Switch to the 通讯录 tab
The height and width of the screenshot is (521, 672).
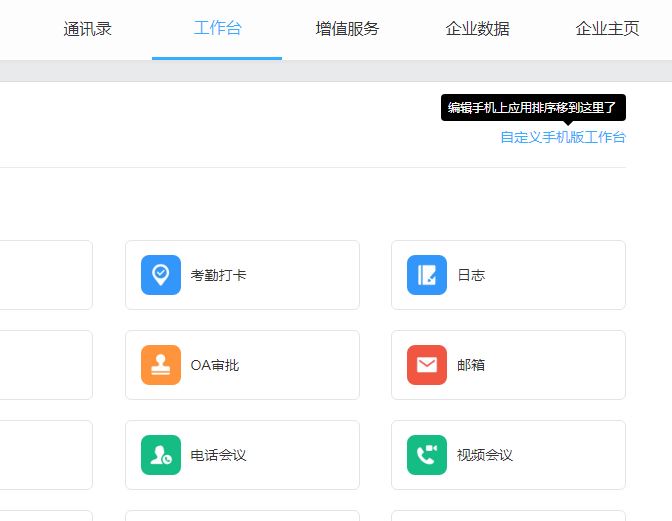point(87,29)
